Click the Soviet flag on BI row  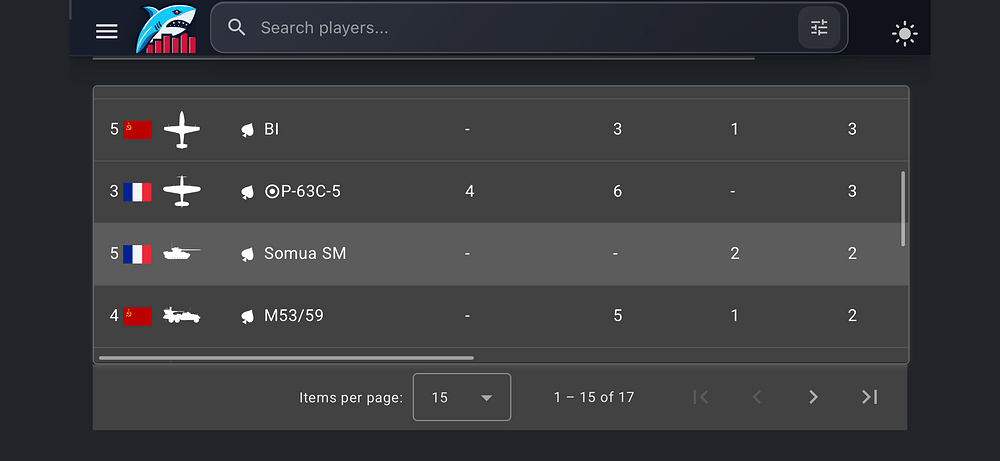coord(138,130)
